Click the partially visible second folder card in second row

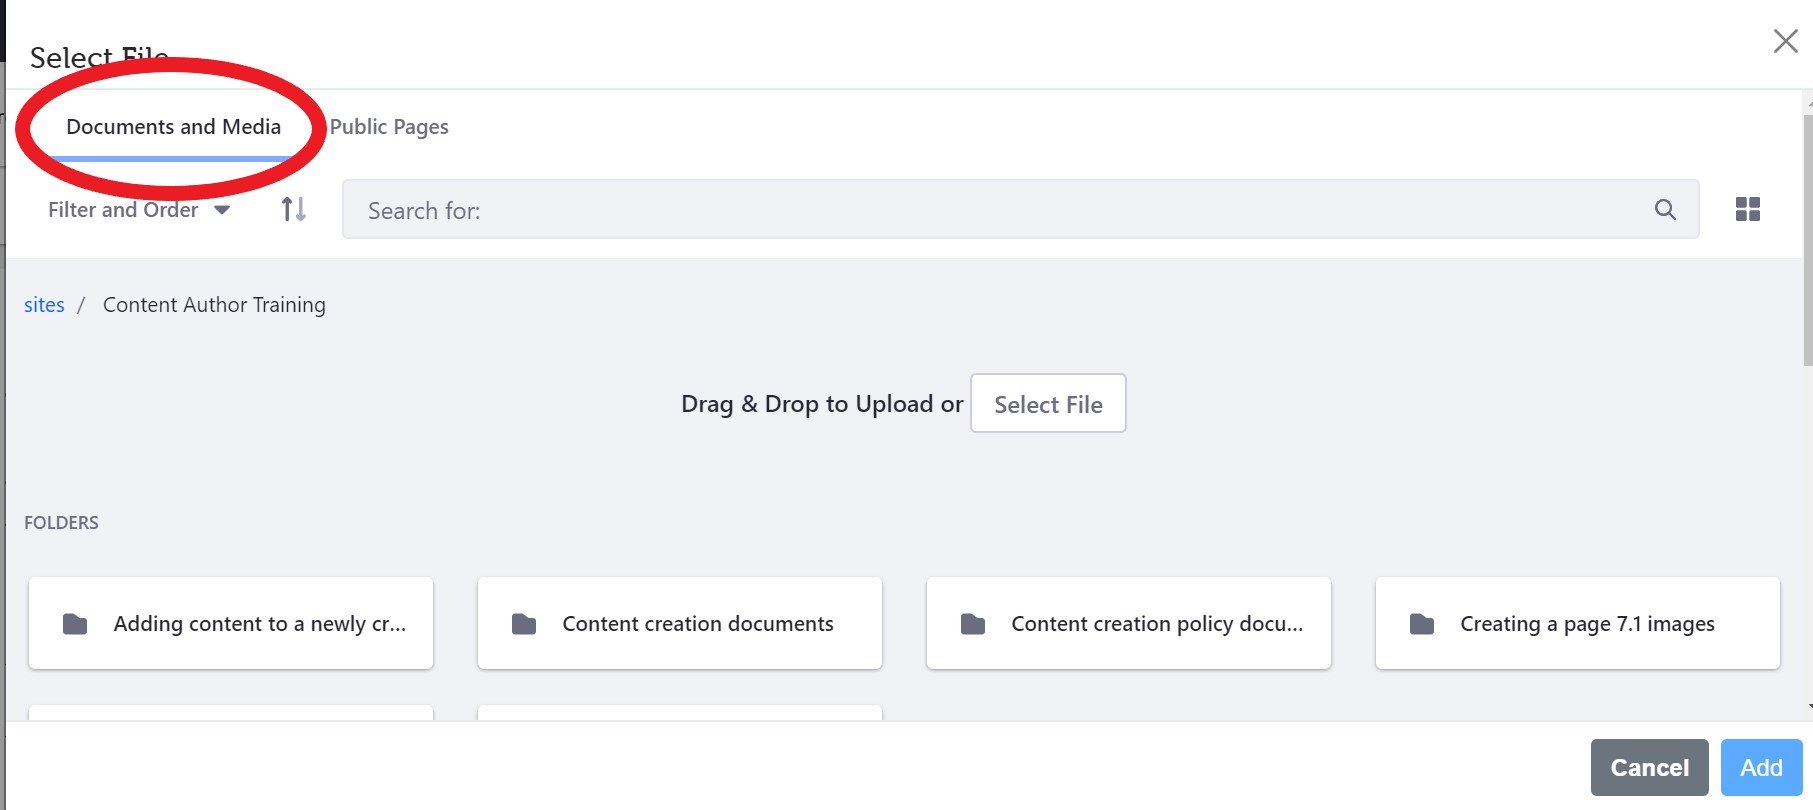click(680, 713)
